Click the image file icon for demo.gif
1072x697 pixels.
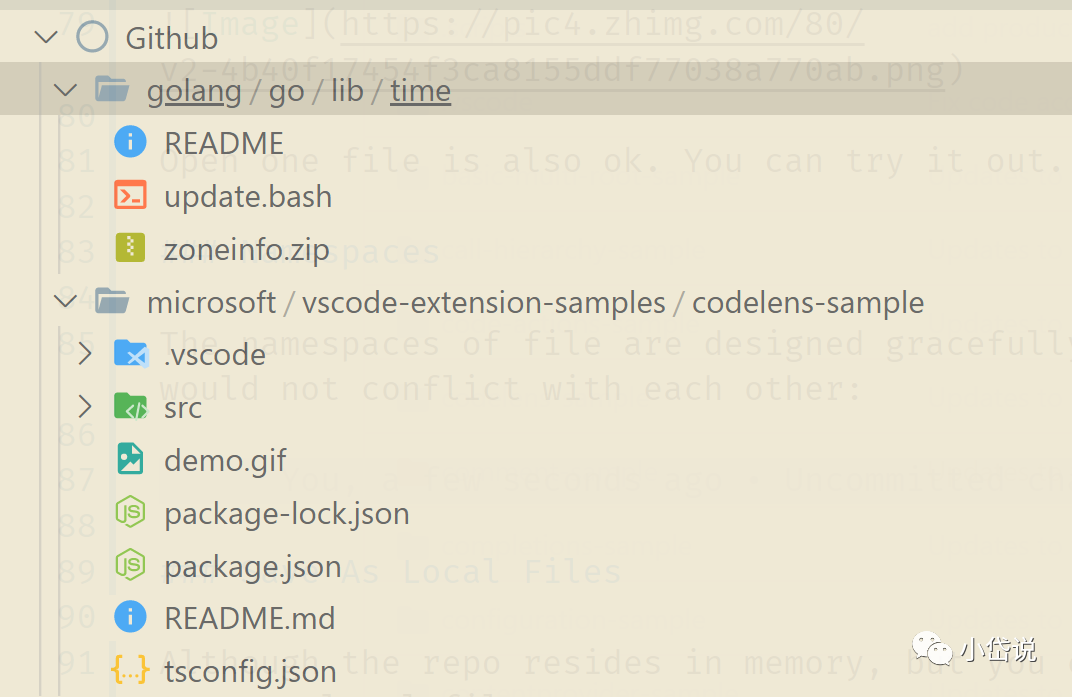point(130,459)
